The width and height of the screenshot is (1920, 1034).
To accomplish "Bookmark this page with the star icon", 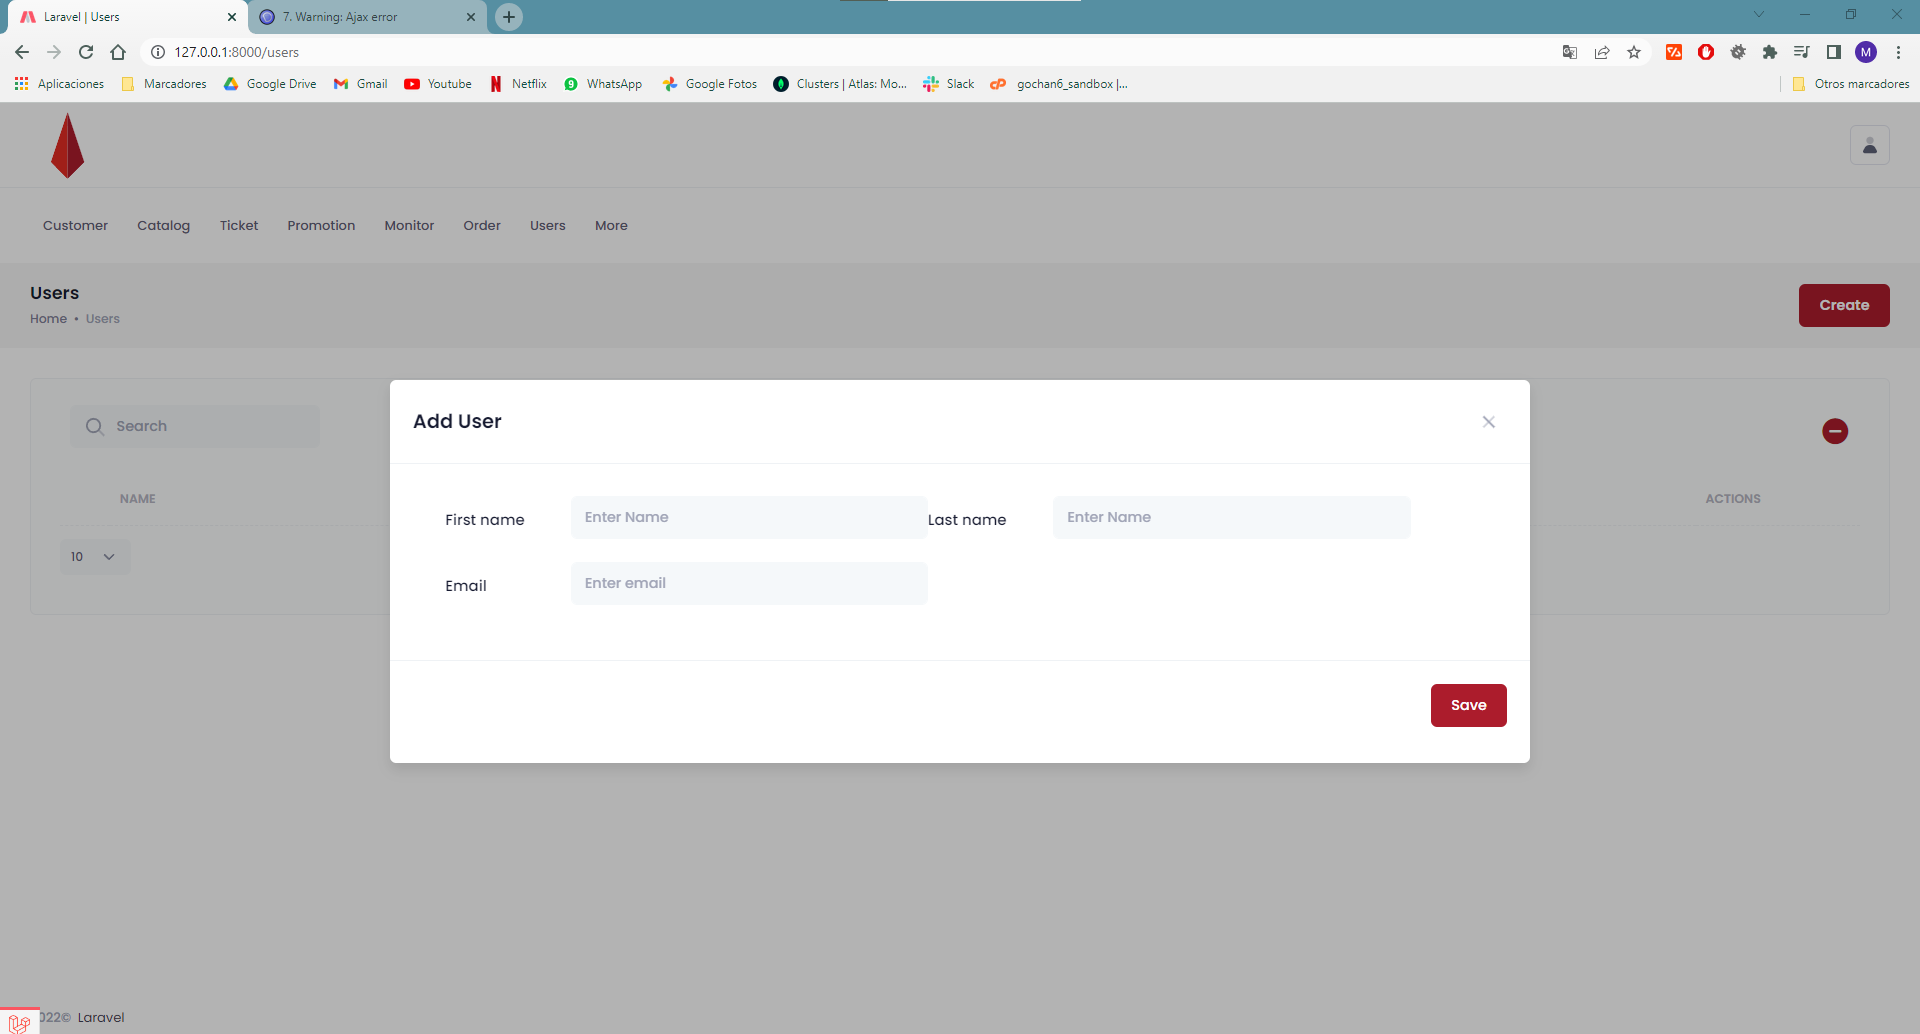I will (x=1634, y=52).
